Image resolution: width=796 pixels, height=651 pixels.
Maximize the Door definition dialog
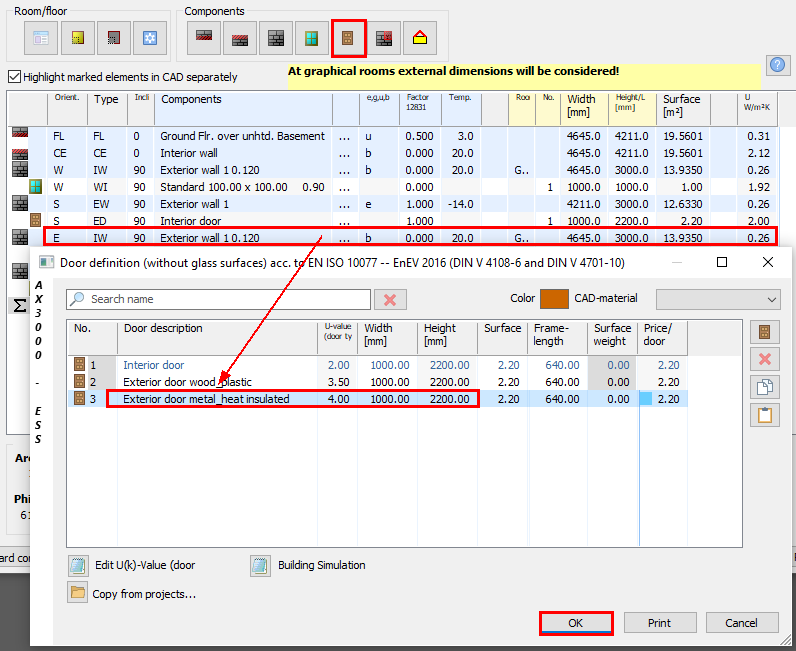[x=722, y=262]
